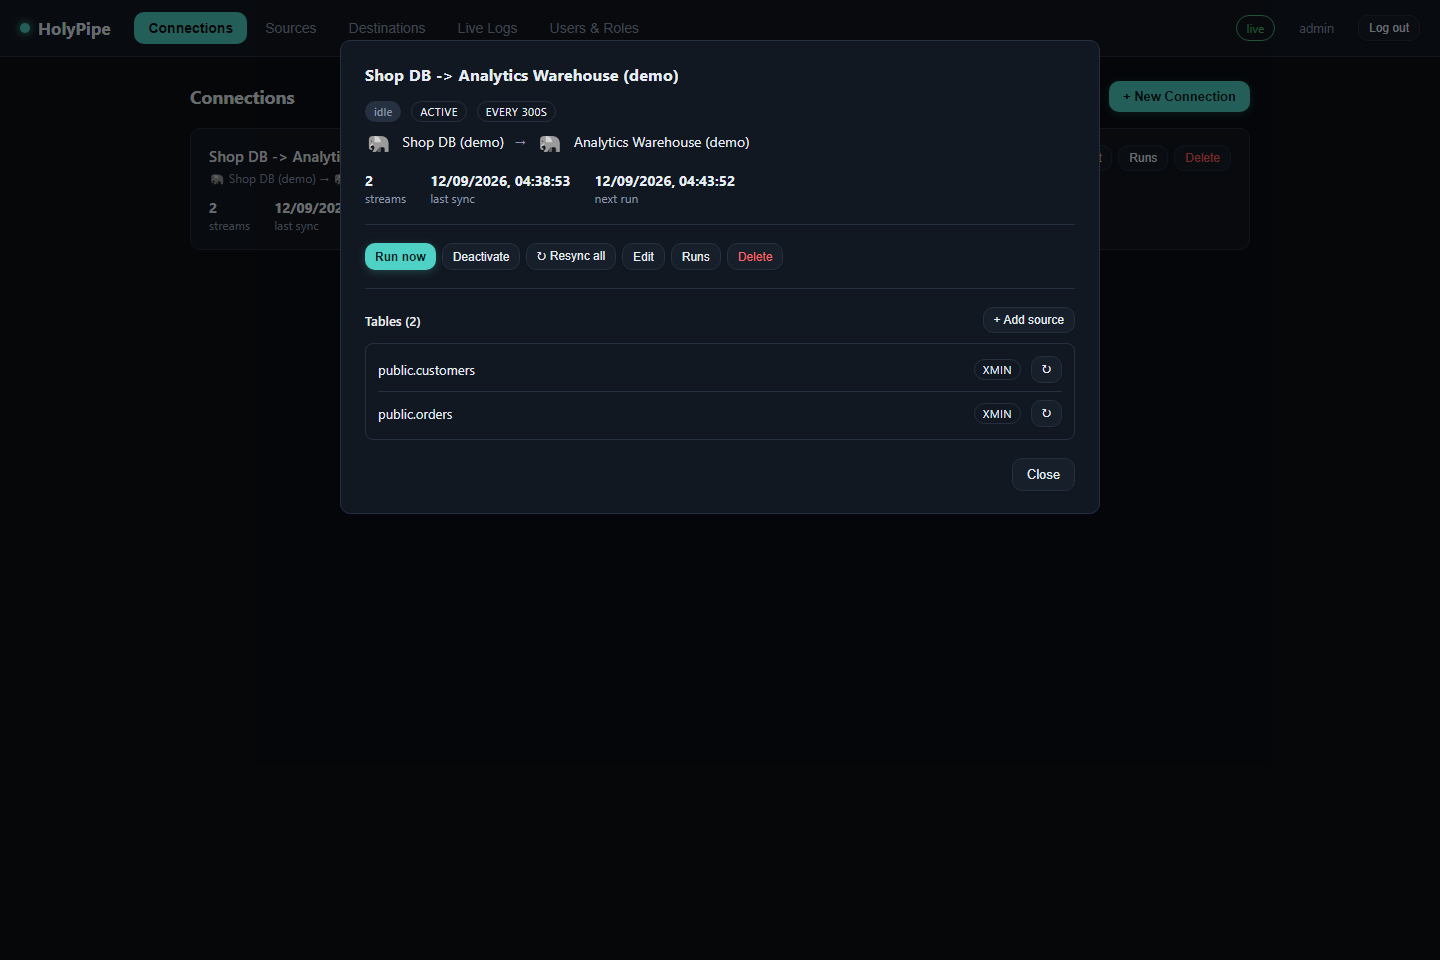Open Edit for this connection
1440x960 pixels.
[x=643, y=257]
